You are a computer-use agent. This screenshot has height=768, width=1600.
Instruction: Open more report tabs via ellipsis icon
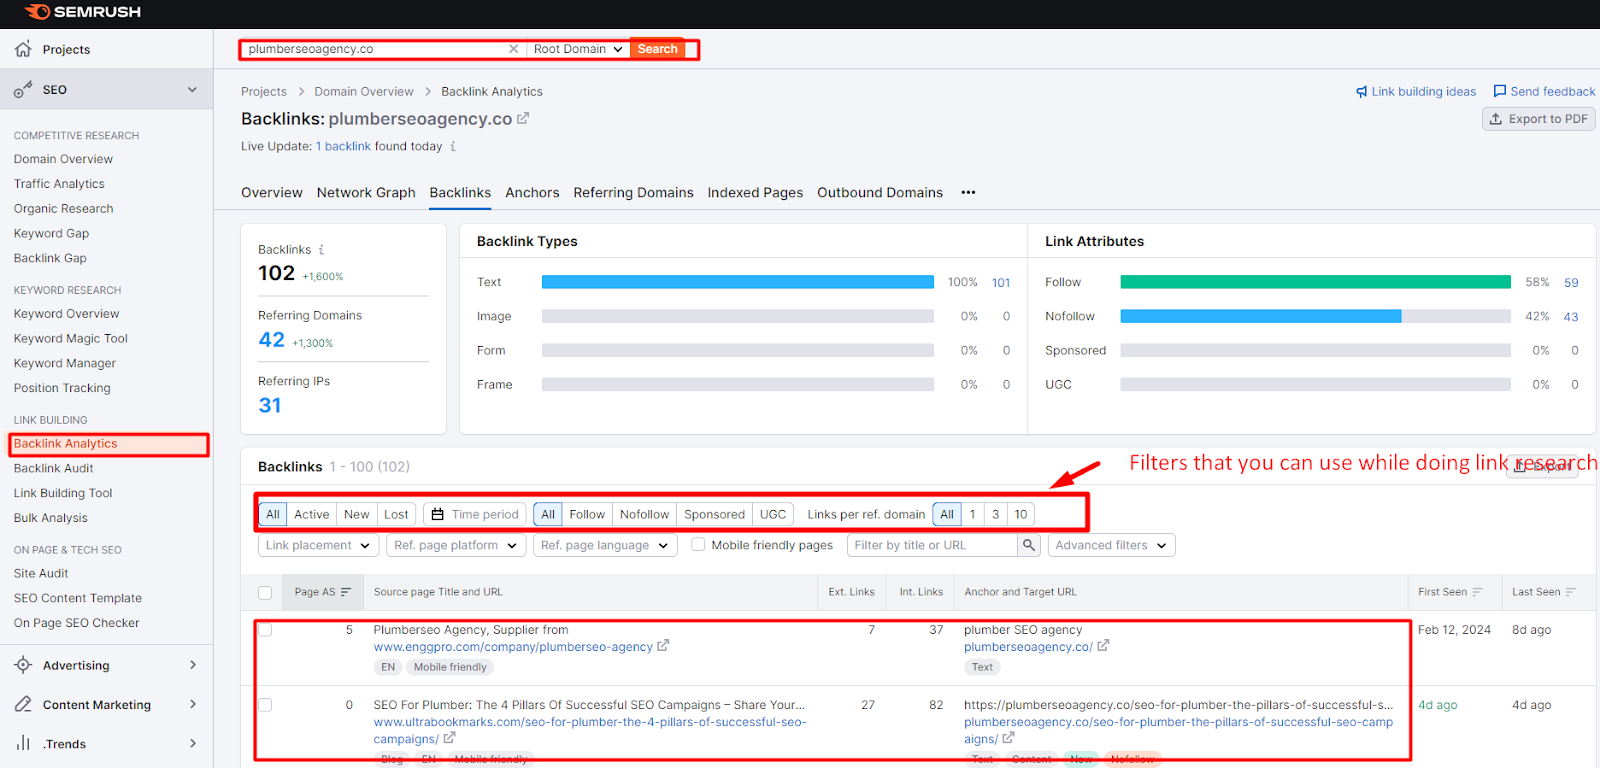pyautogui.click(x=968, y=192)
